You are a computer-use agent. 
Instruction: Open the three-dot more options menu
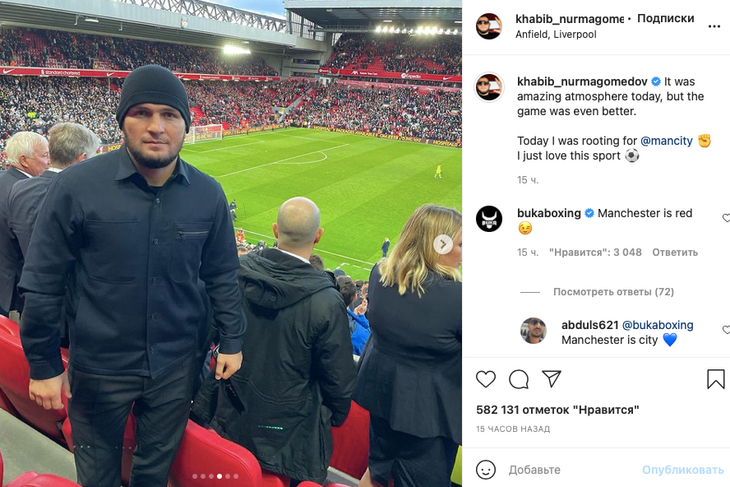click(714, 27)
